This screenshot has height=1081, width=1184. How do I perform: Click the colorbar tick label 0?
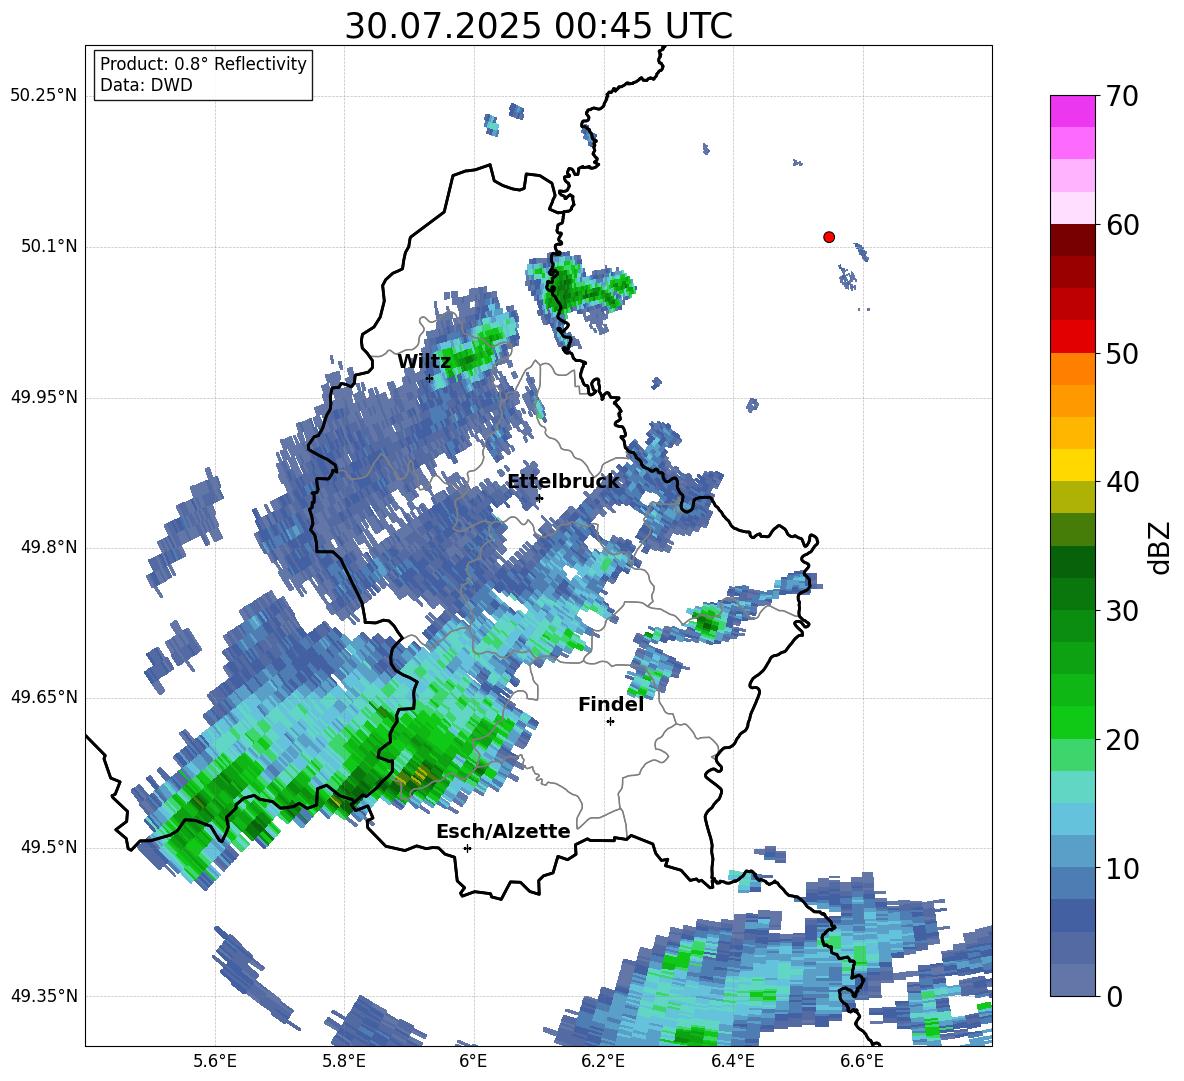click(x=1114, y=996)
